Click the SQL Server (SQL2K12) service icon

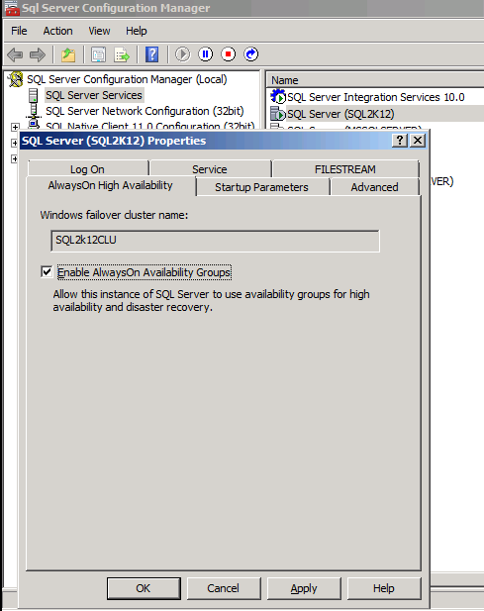click(x=278, y=113)
